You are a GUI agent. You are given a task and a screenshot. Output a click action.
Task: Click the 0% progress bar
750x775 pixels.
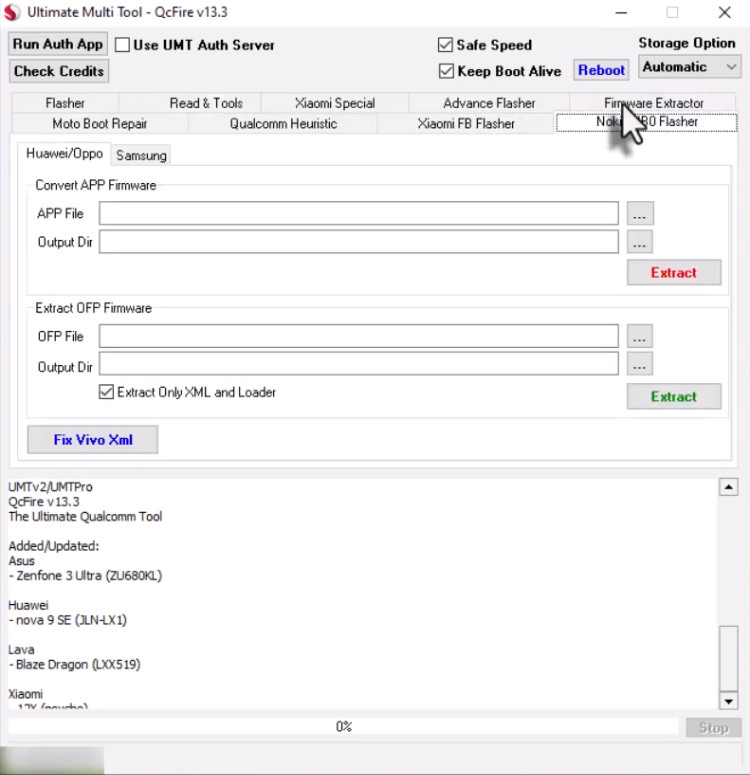coord(344,727)
